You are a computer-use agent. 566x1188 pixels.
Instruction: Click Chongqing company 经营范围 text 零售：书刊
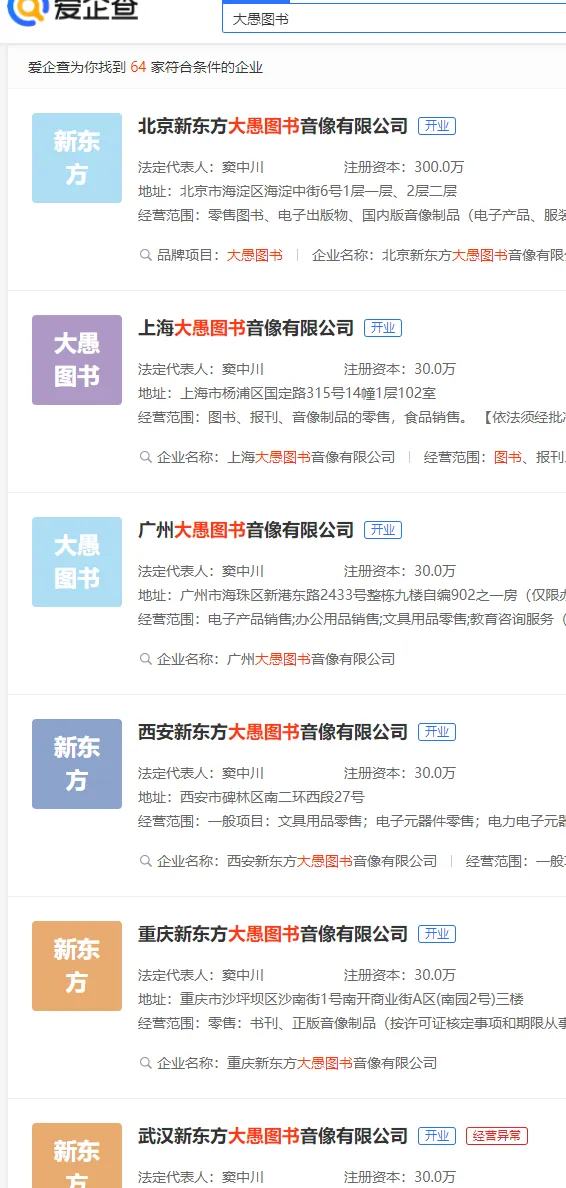pos(386,1023)
